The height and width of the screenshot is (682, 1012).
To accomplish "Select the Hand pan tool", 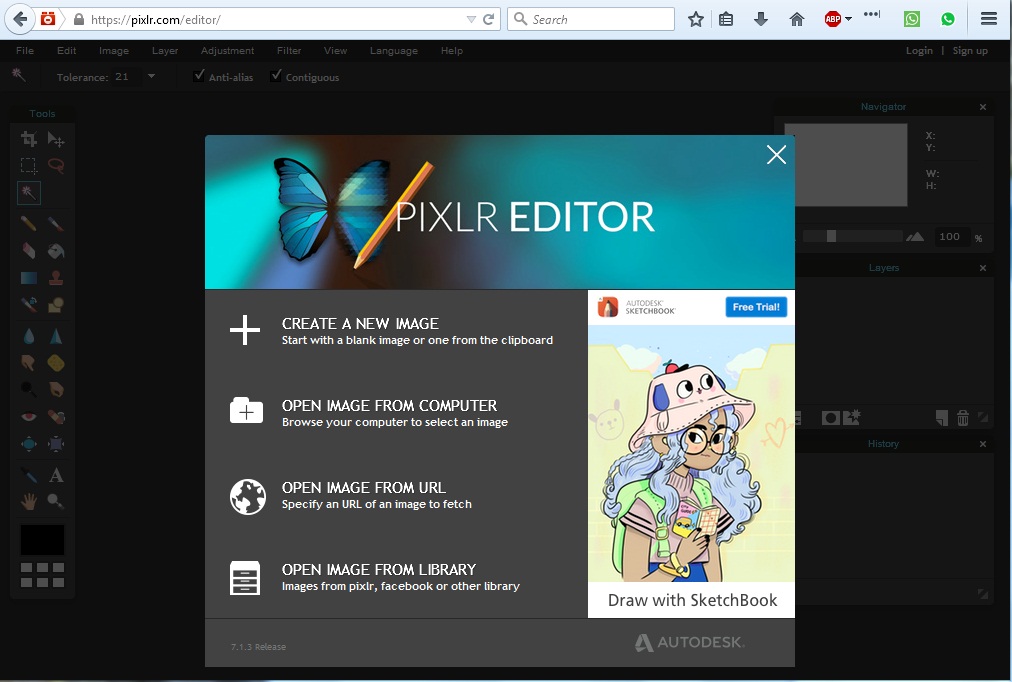I will click(x=28, y=501).
